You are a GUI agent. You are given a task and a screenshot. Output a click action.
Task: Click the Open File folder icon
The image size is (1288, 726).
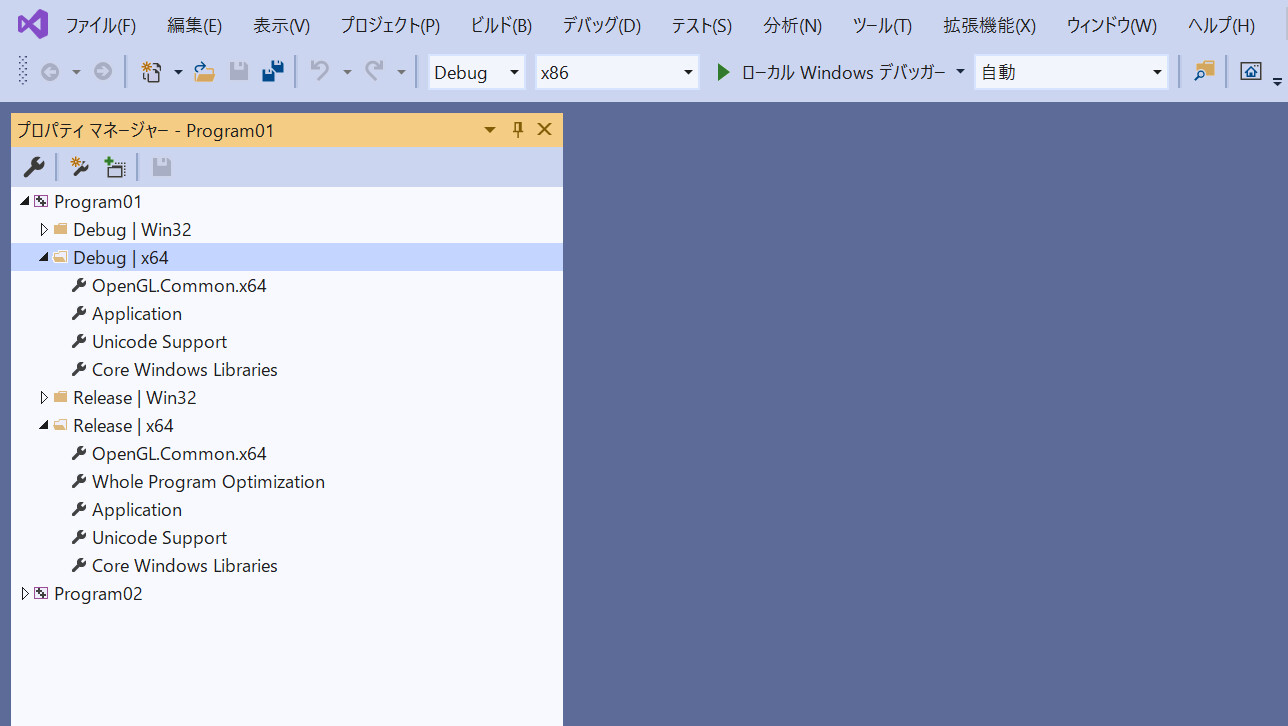pyautogui.click(x=204, y=72)
